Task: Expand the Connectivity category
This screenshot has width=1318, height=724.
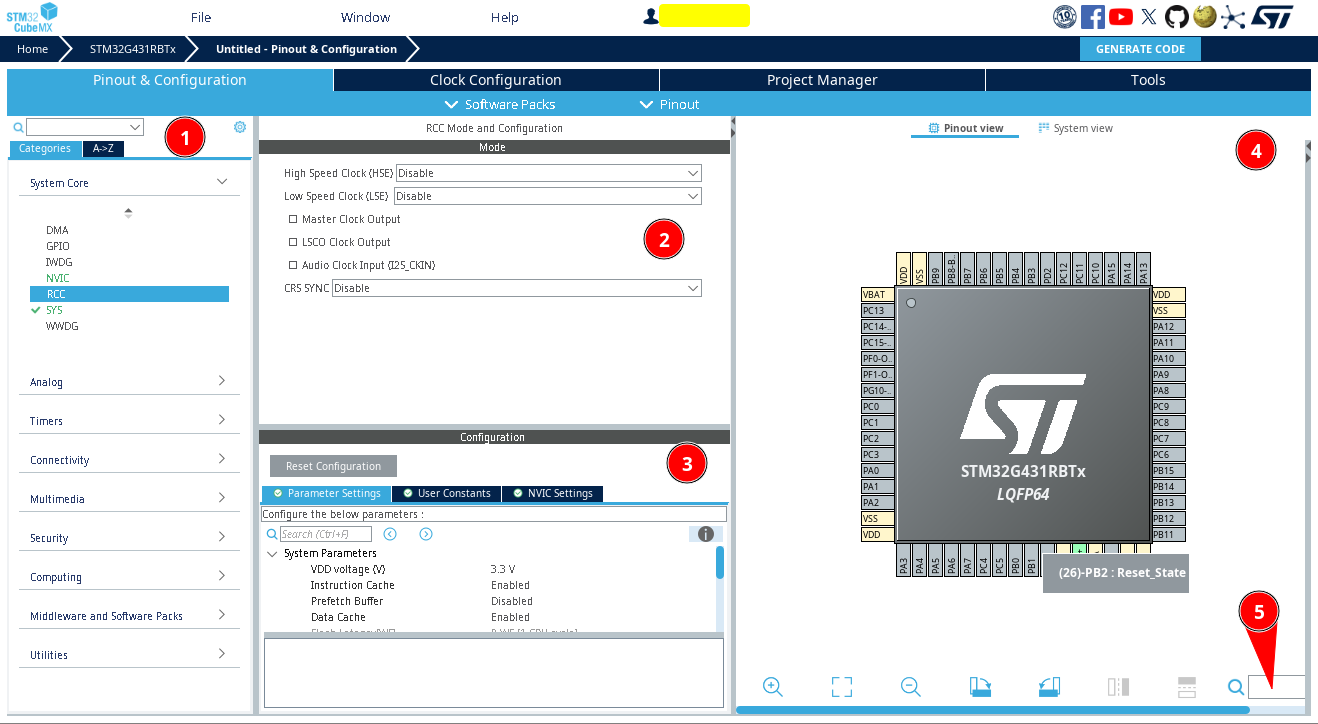Action: [x=222, y=459]
